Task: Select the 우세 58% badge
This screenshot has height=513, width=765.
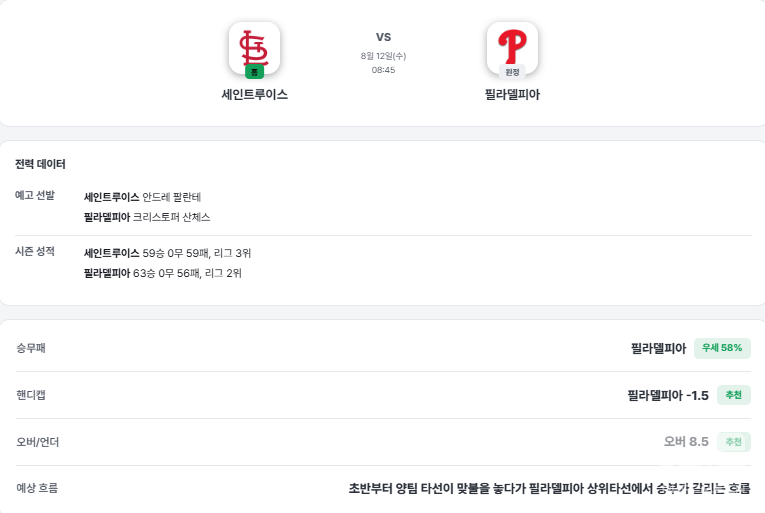Action: (x=722, y=348)
